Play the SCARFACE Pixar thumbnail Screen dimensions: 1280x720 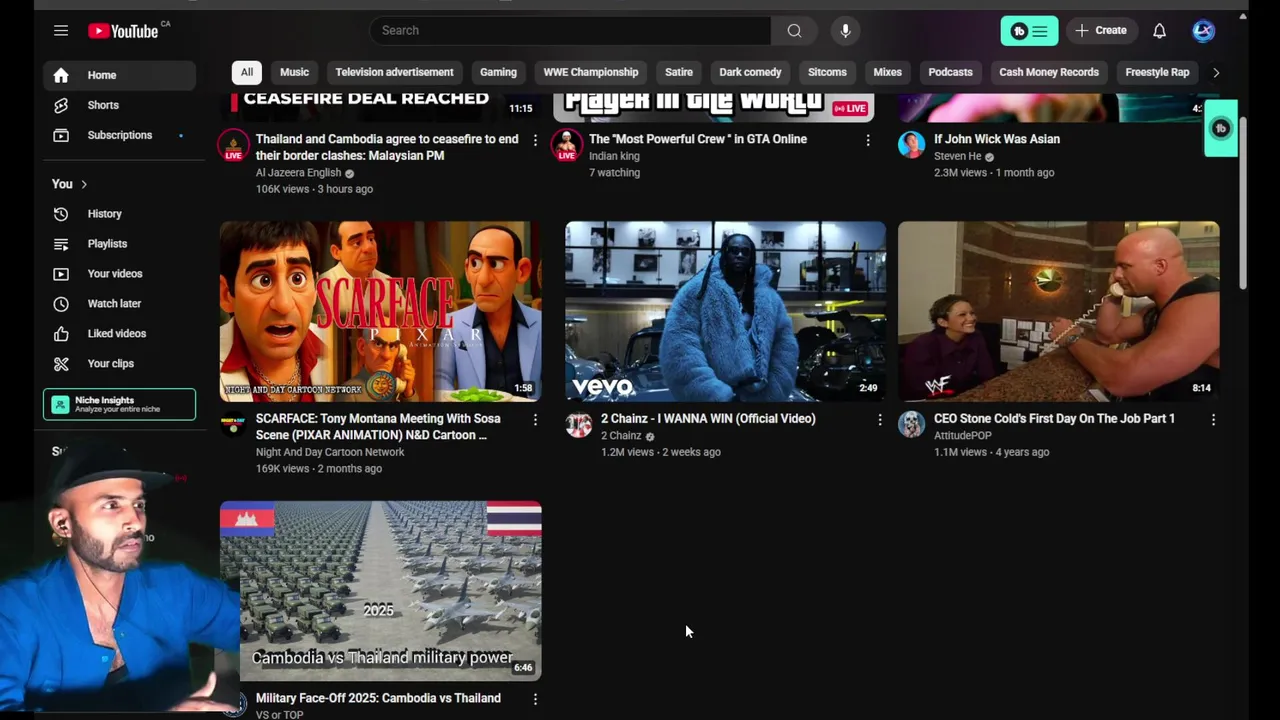380,311
